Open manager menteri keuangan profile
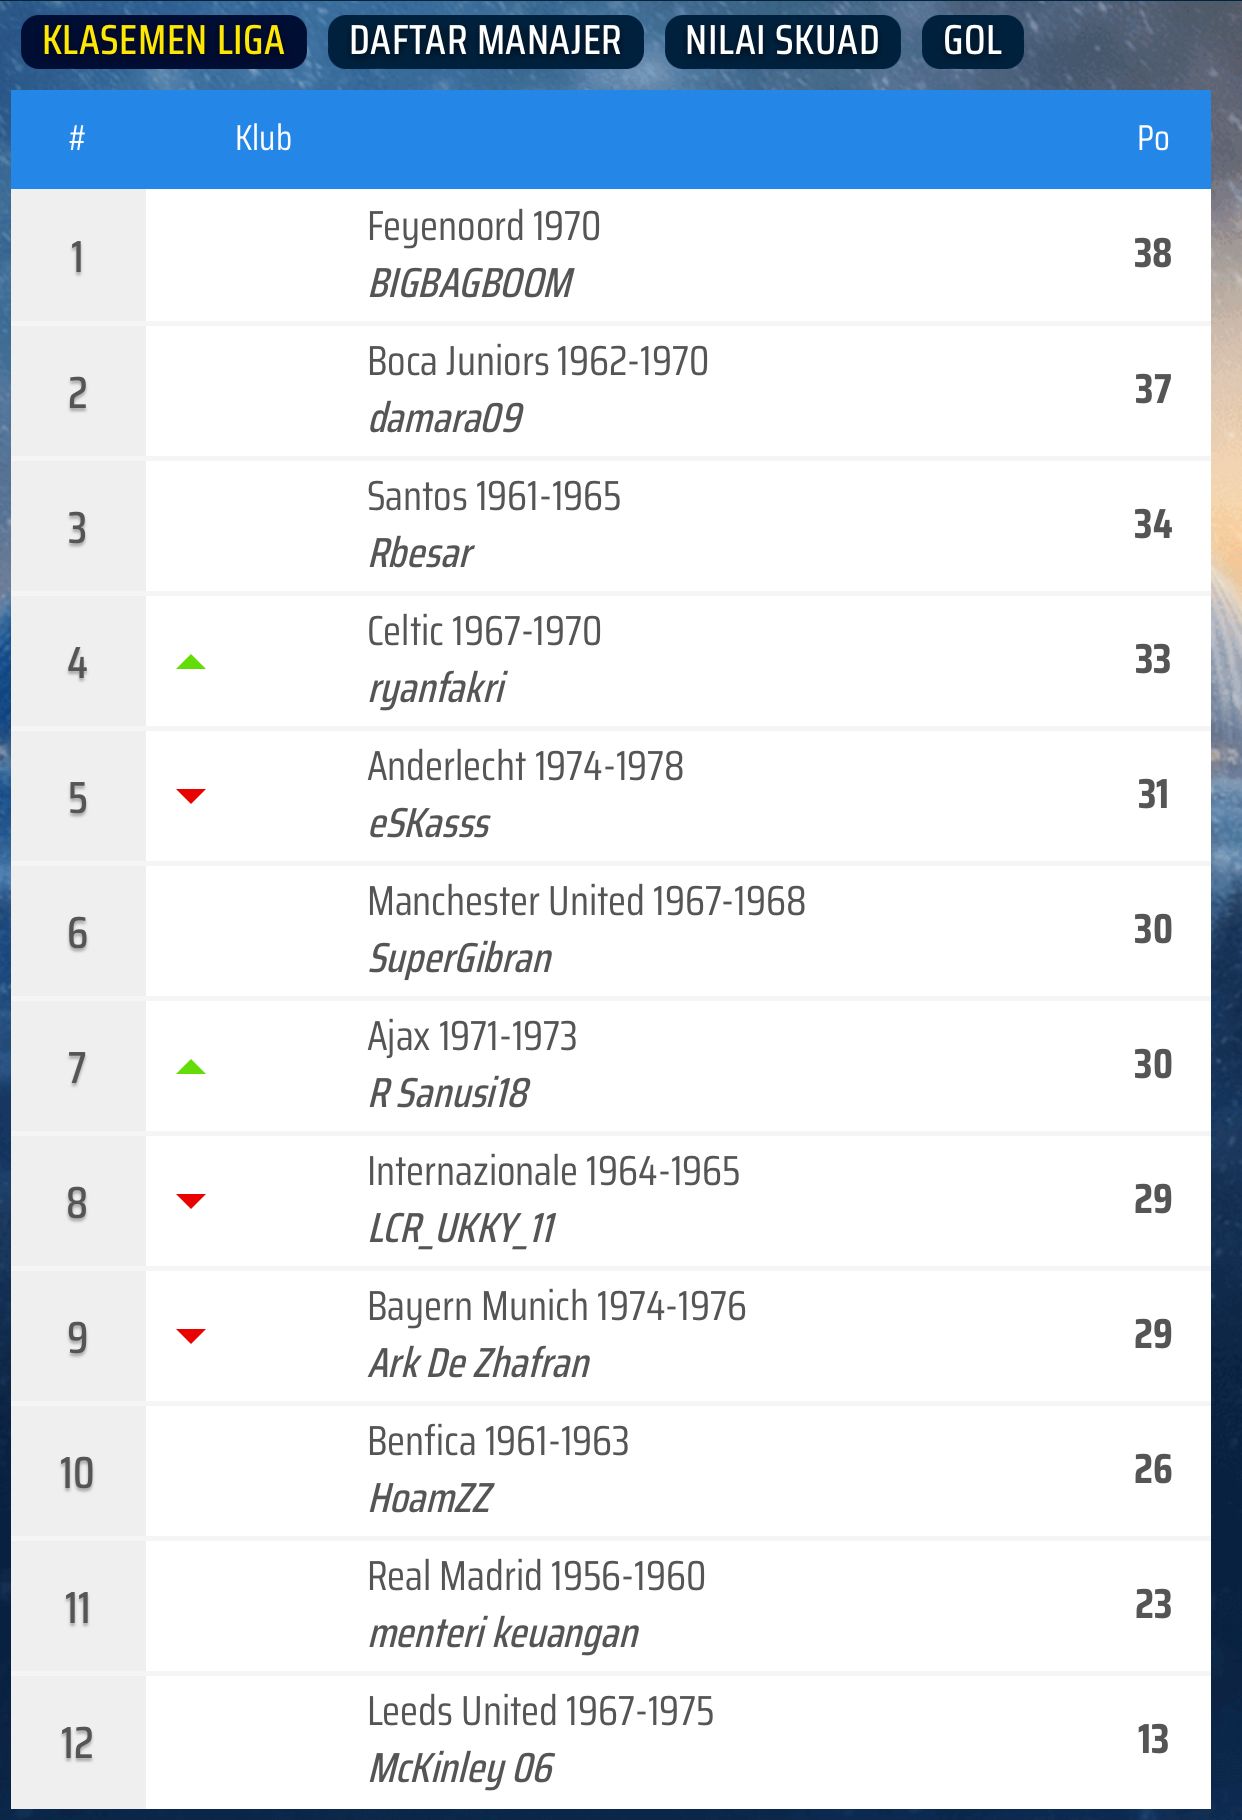The image size is (1242, 1820). point(503,1633)
